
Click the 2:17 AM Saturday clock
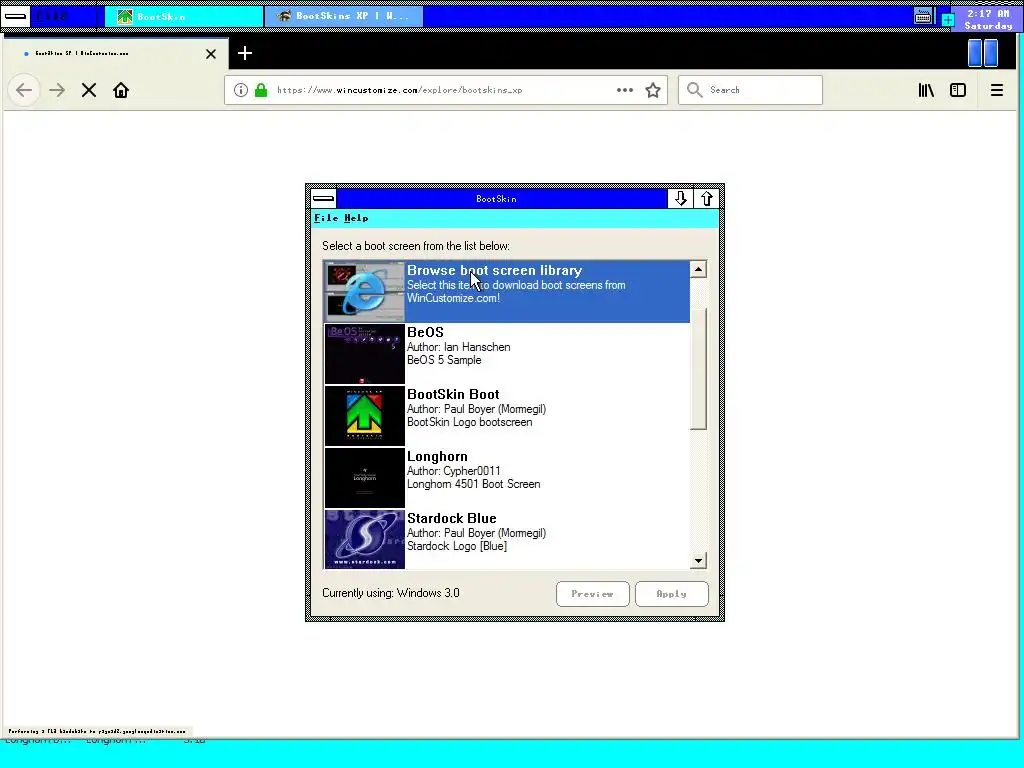[987, 19]
